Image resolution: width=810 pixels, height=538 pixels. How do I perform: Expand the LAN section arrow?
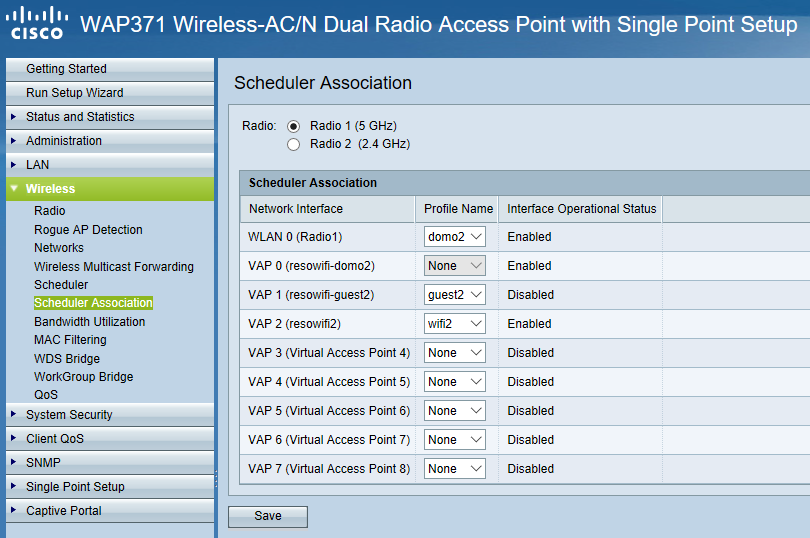(13, 165)
